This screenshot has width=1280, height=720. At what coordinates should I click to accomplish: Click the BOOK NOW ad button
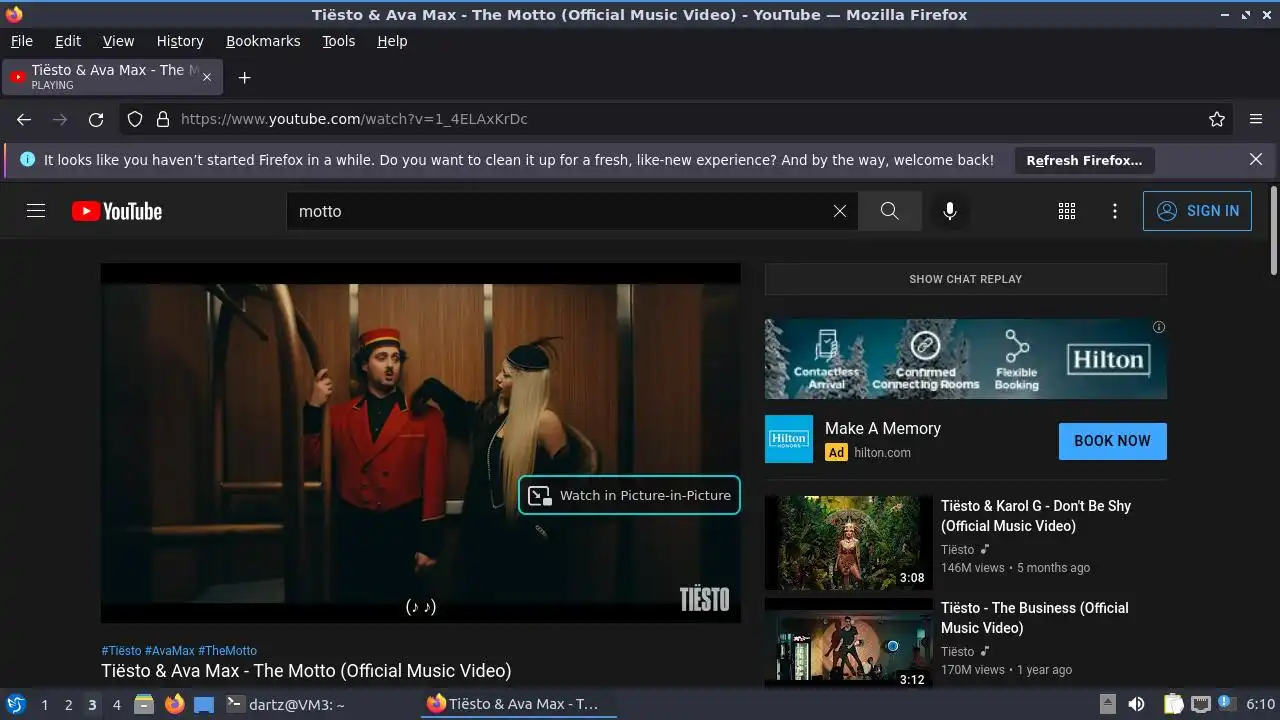point(1112,441)
